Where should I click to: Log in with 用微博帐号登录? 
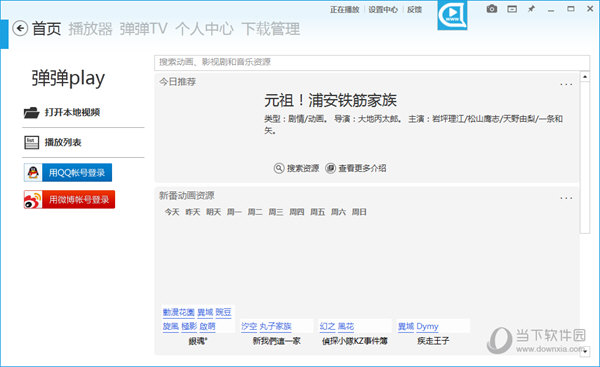pos(69,199)
